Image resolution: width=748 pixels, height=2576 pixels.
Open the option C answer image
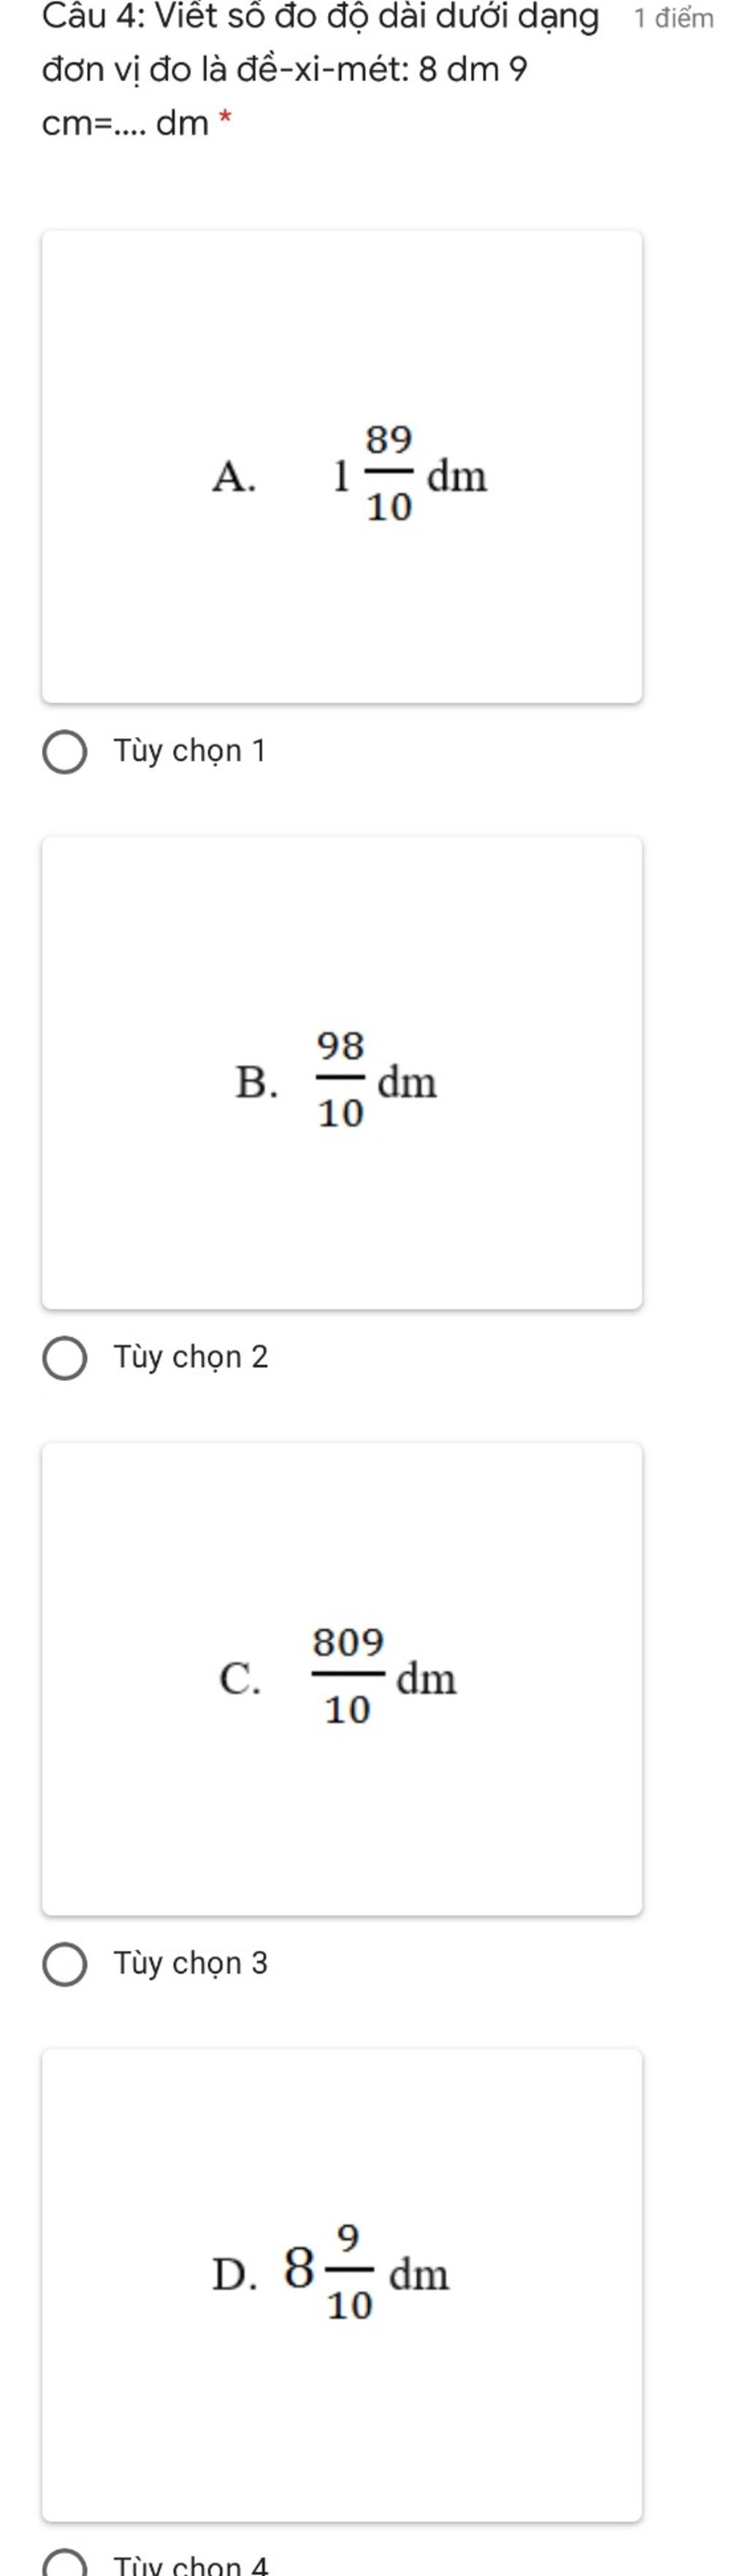342,1678
